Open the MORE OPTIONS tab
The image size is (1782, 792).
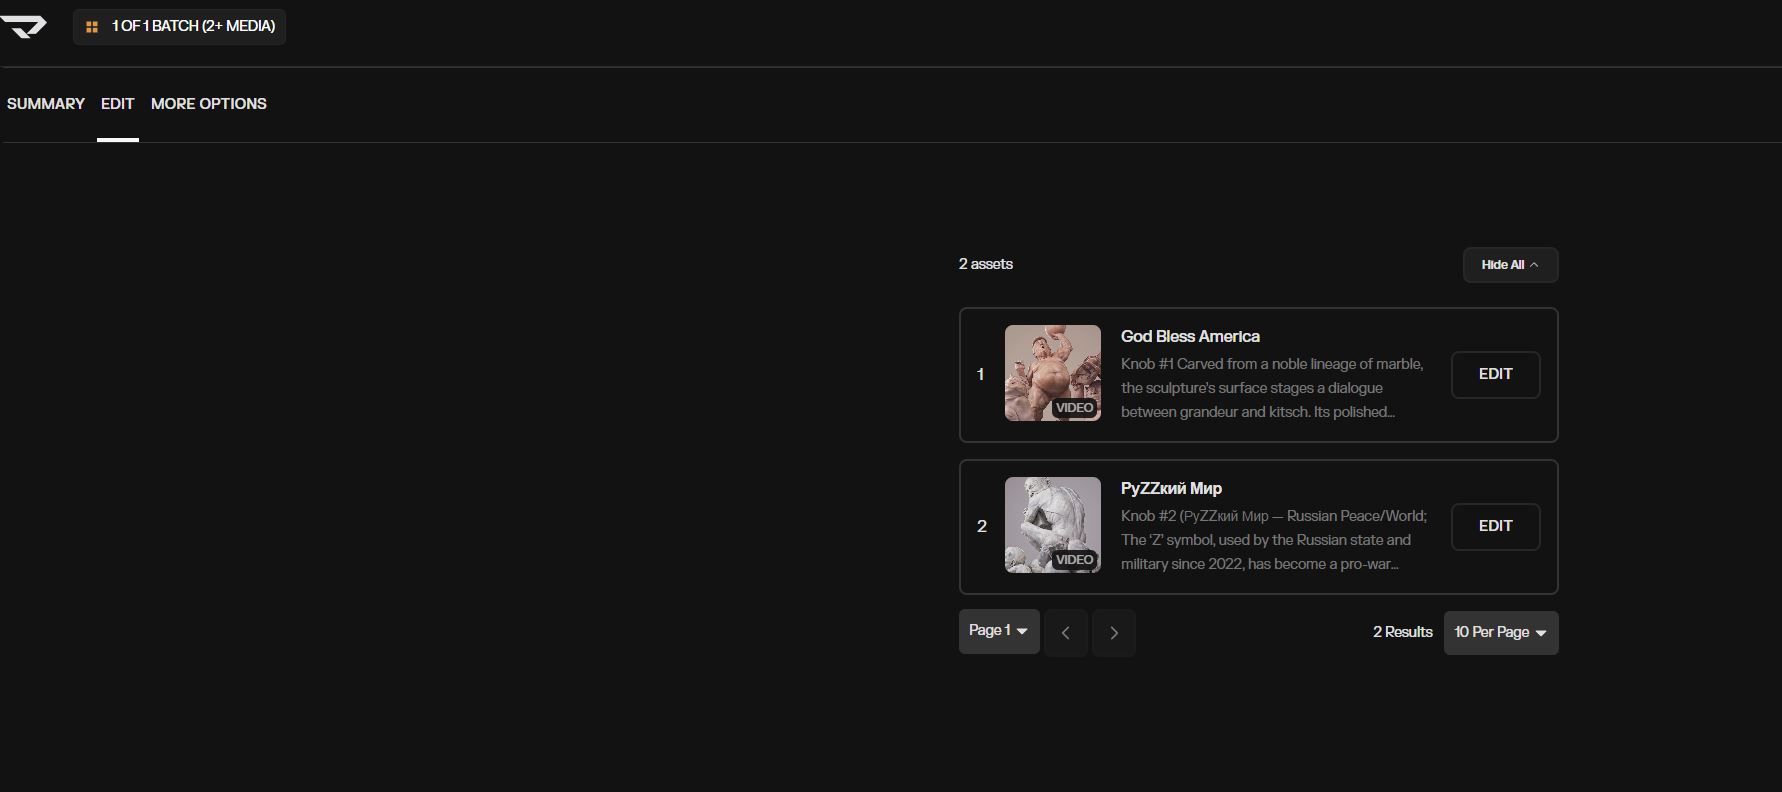209,104
